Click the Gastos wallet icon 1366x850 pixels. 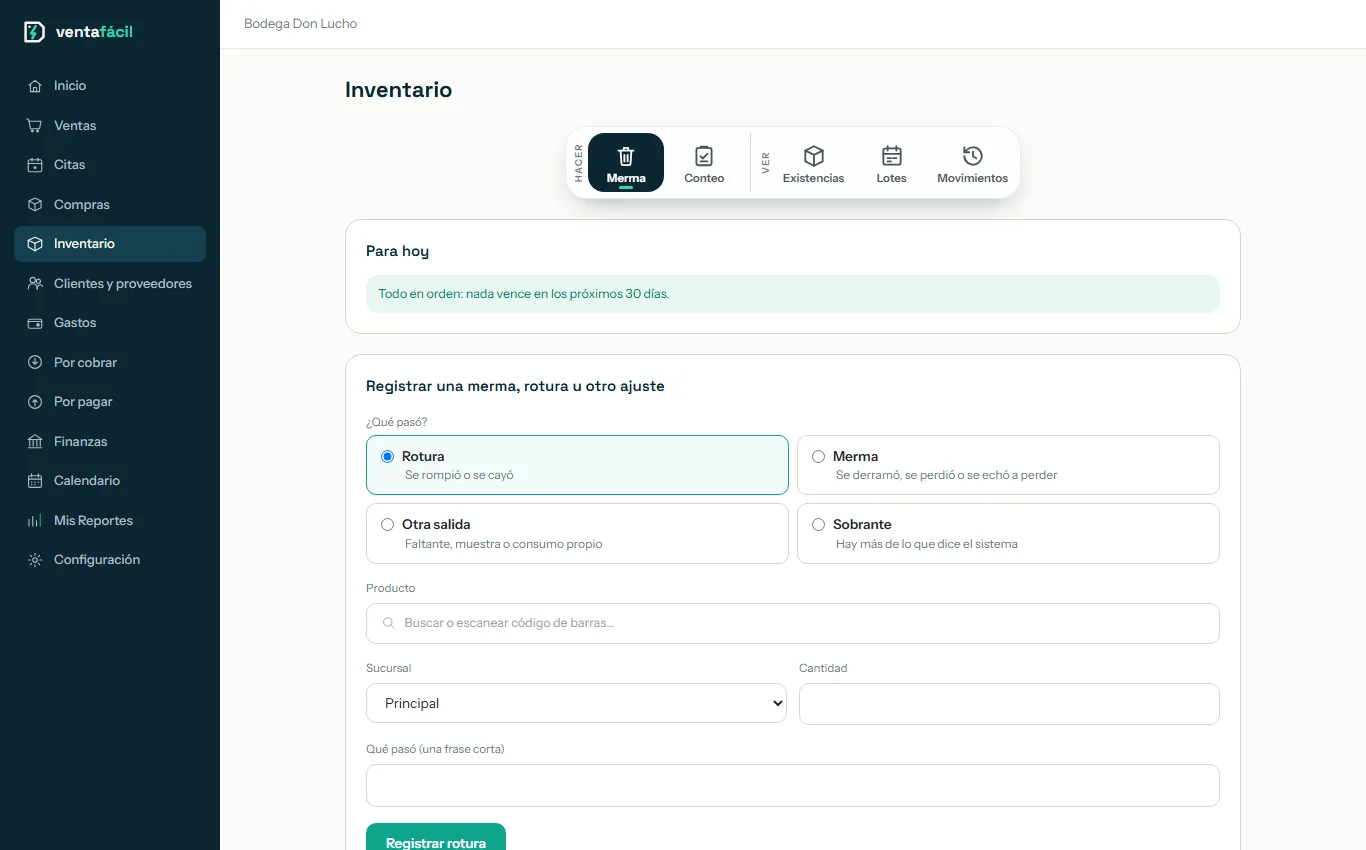point(35,323)
